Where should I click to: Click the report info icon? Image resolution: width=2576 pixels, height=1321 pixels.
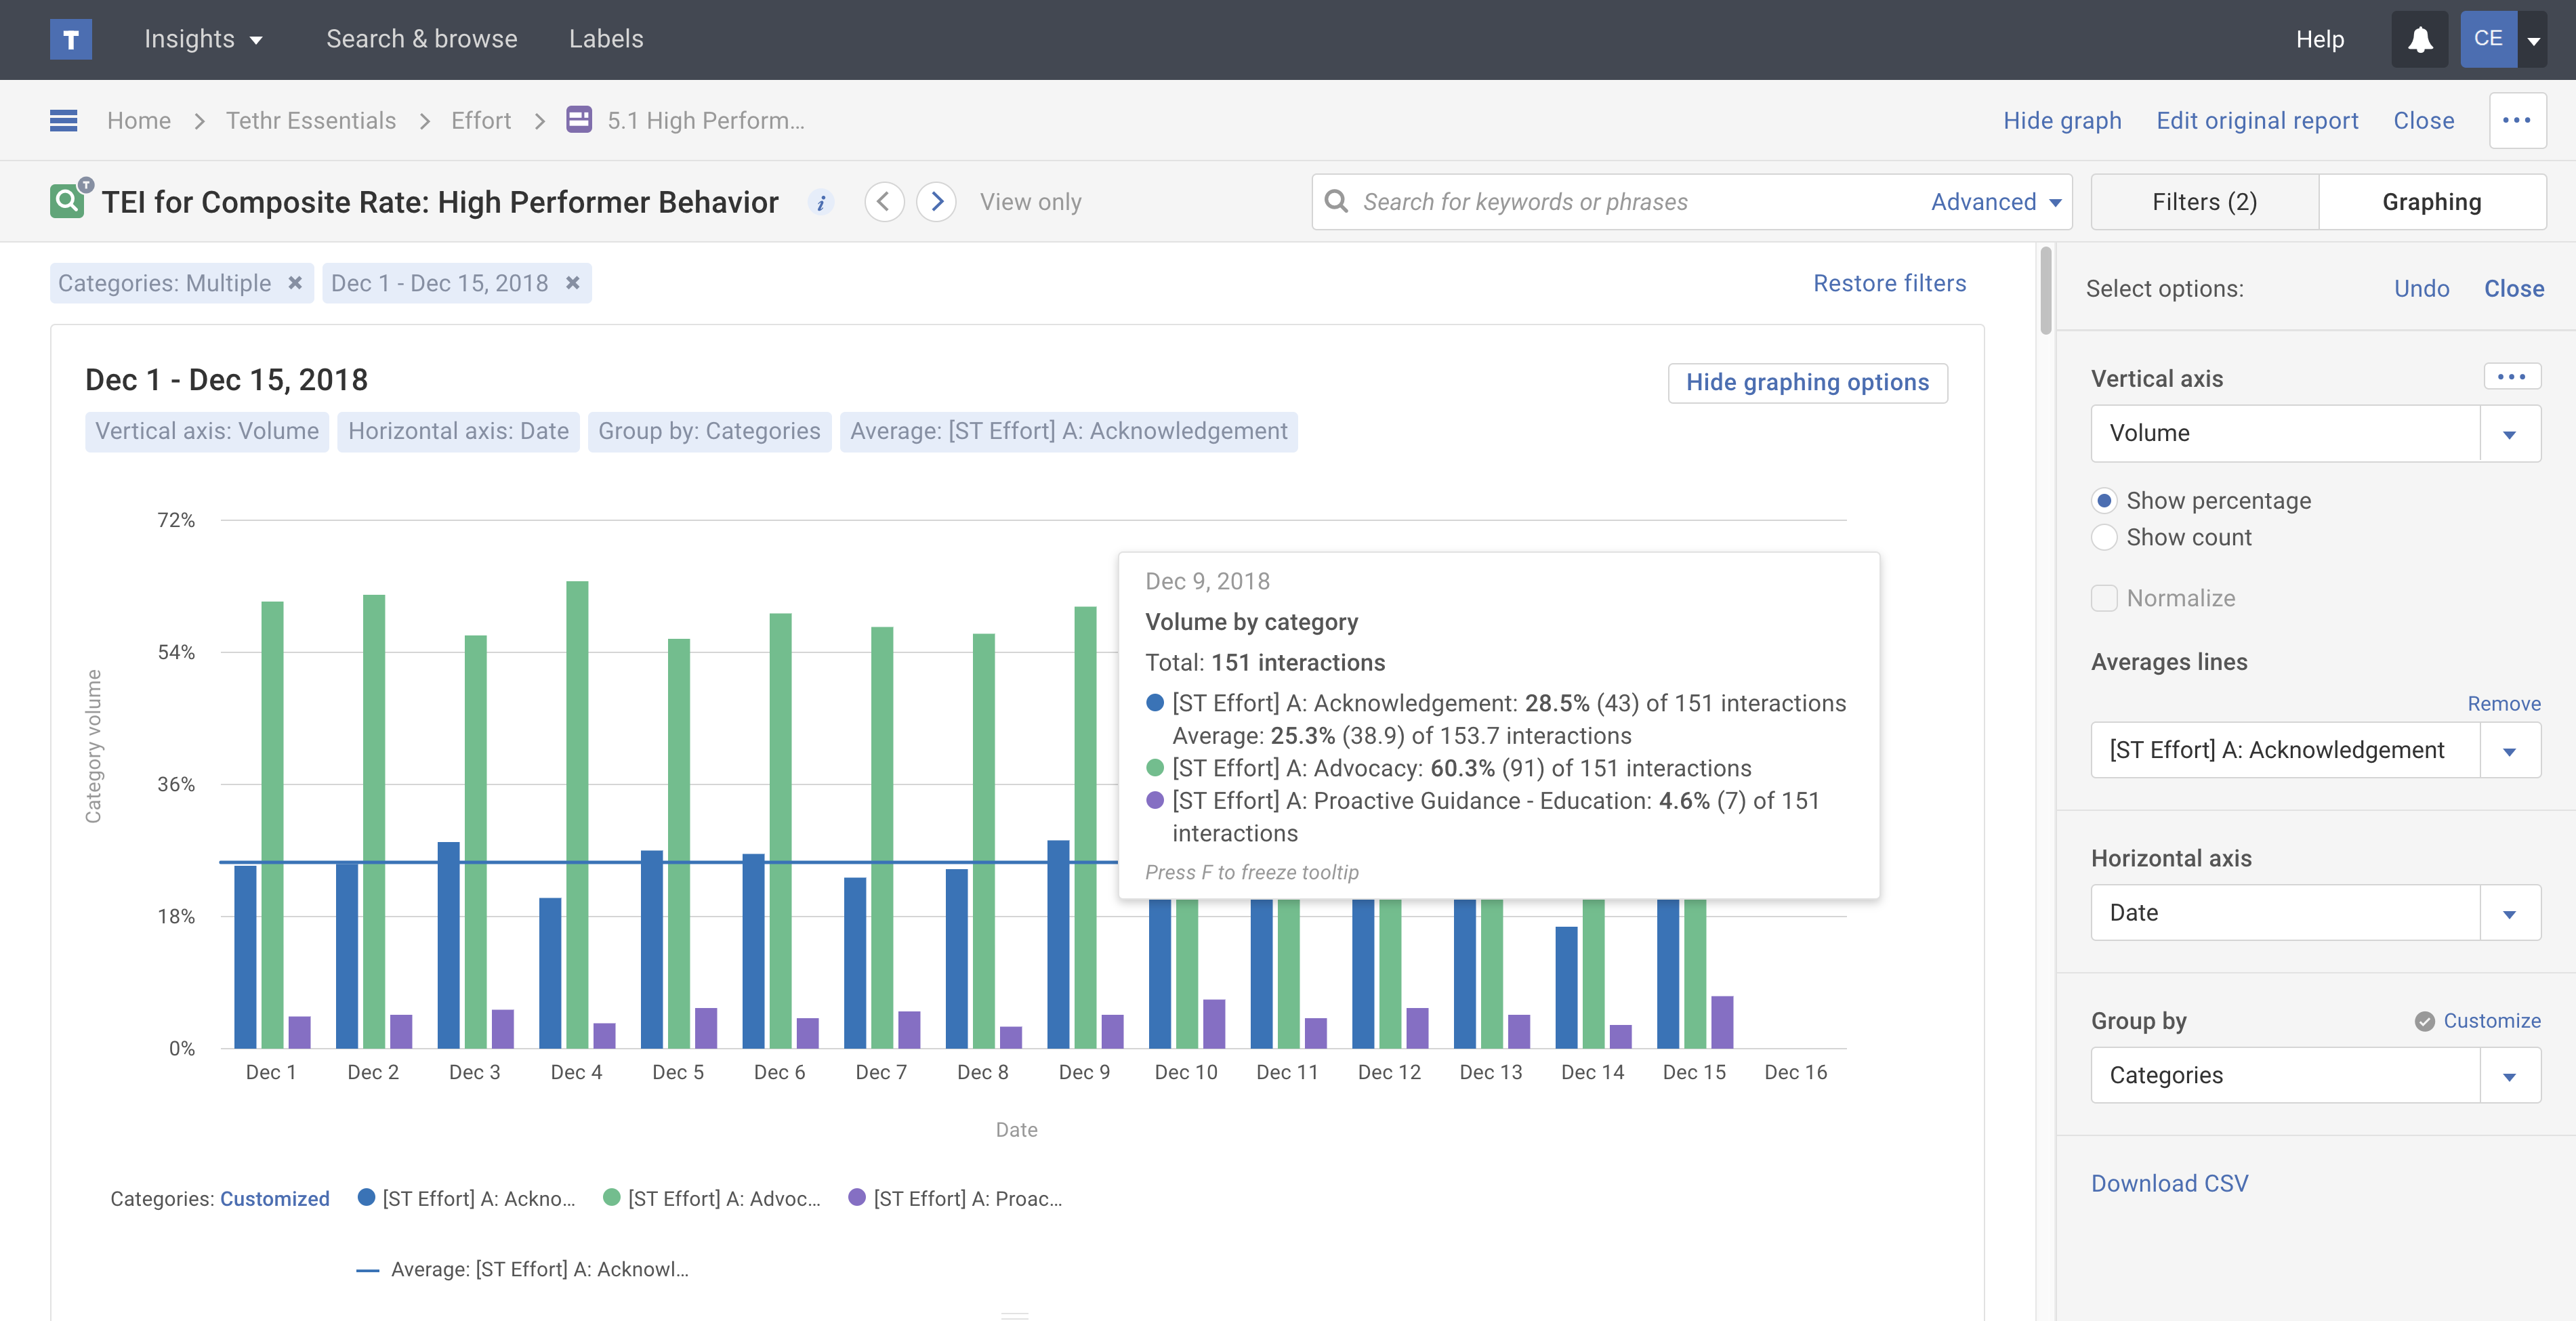coord(820,202)
